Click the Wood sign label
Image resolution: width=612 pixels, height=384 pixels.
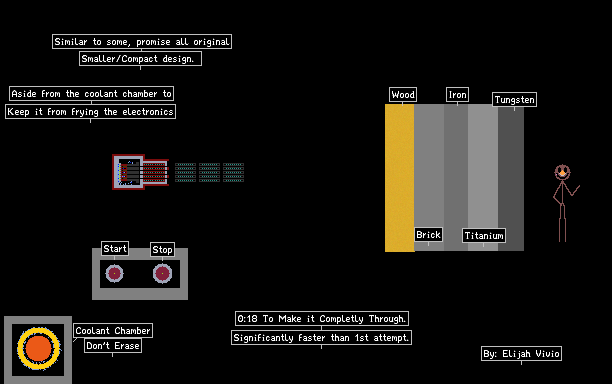coord(403,95)
